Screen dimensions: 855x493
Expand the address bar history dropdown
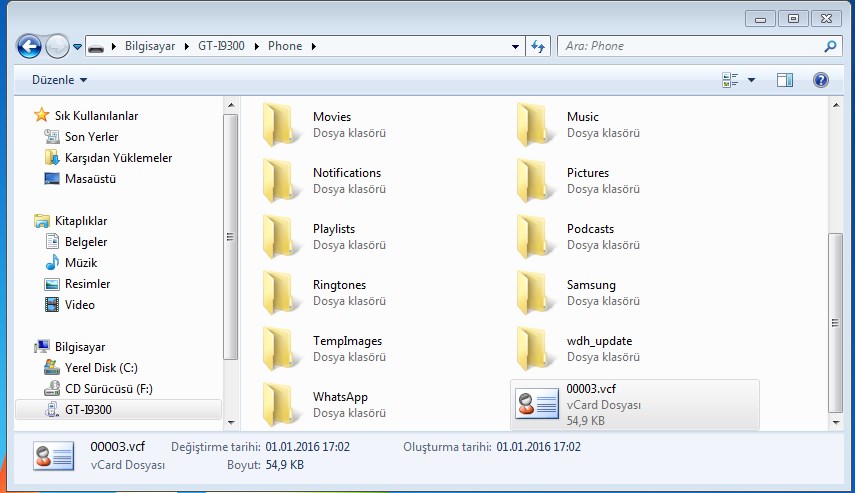(x=516, y=46)
